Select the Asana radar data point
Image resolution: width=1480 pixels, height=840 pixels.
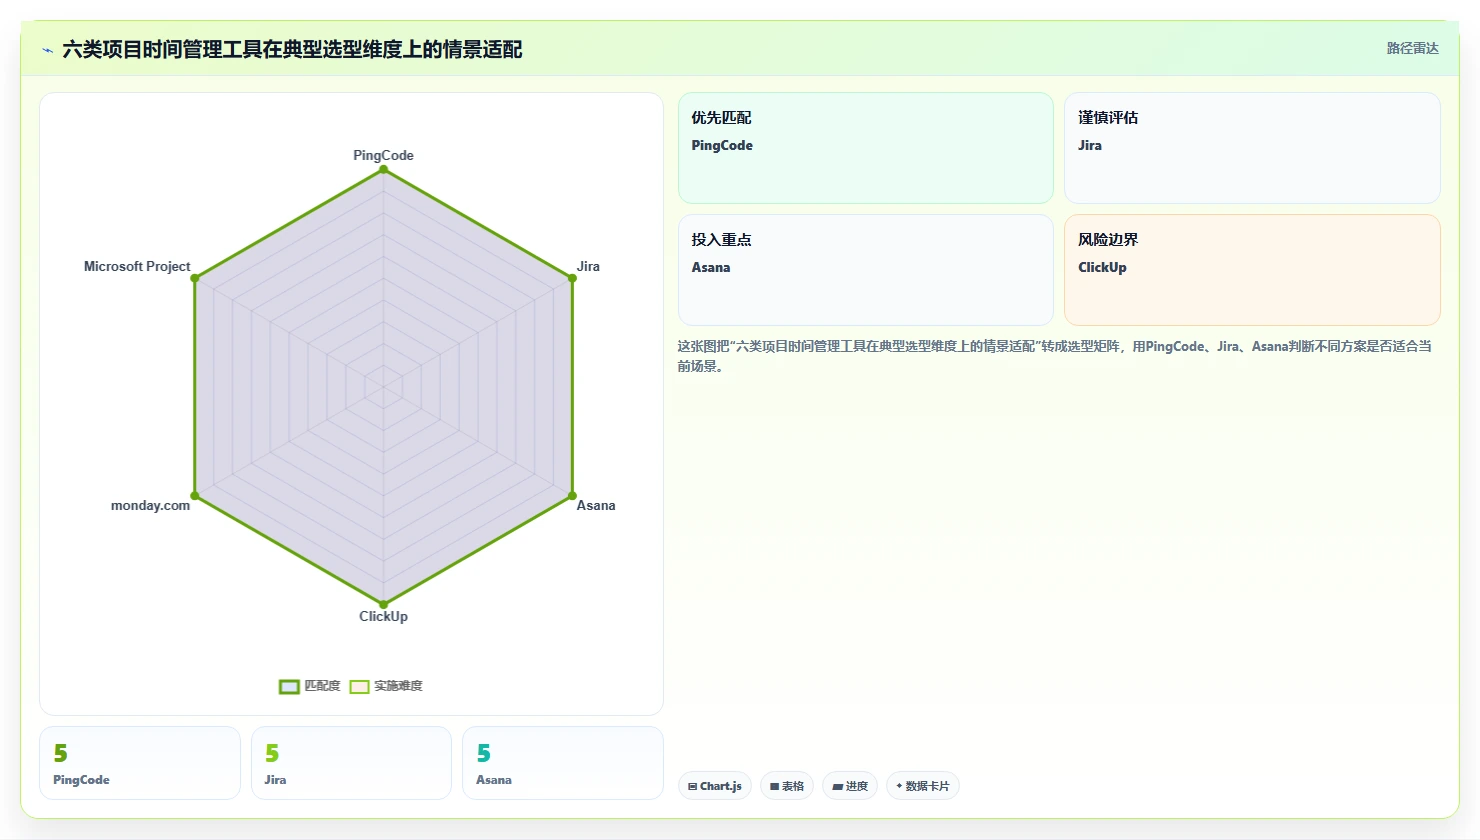(x=572, y=495)
